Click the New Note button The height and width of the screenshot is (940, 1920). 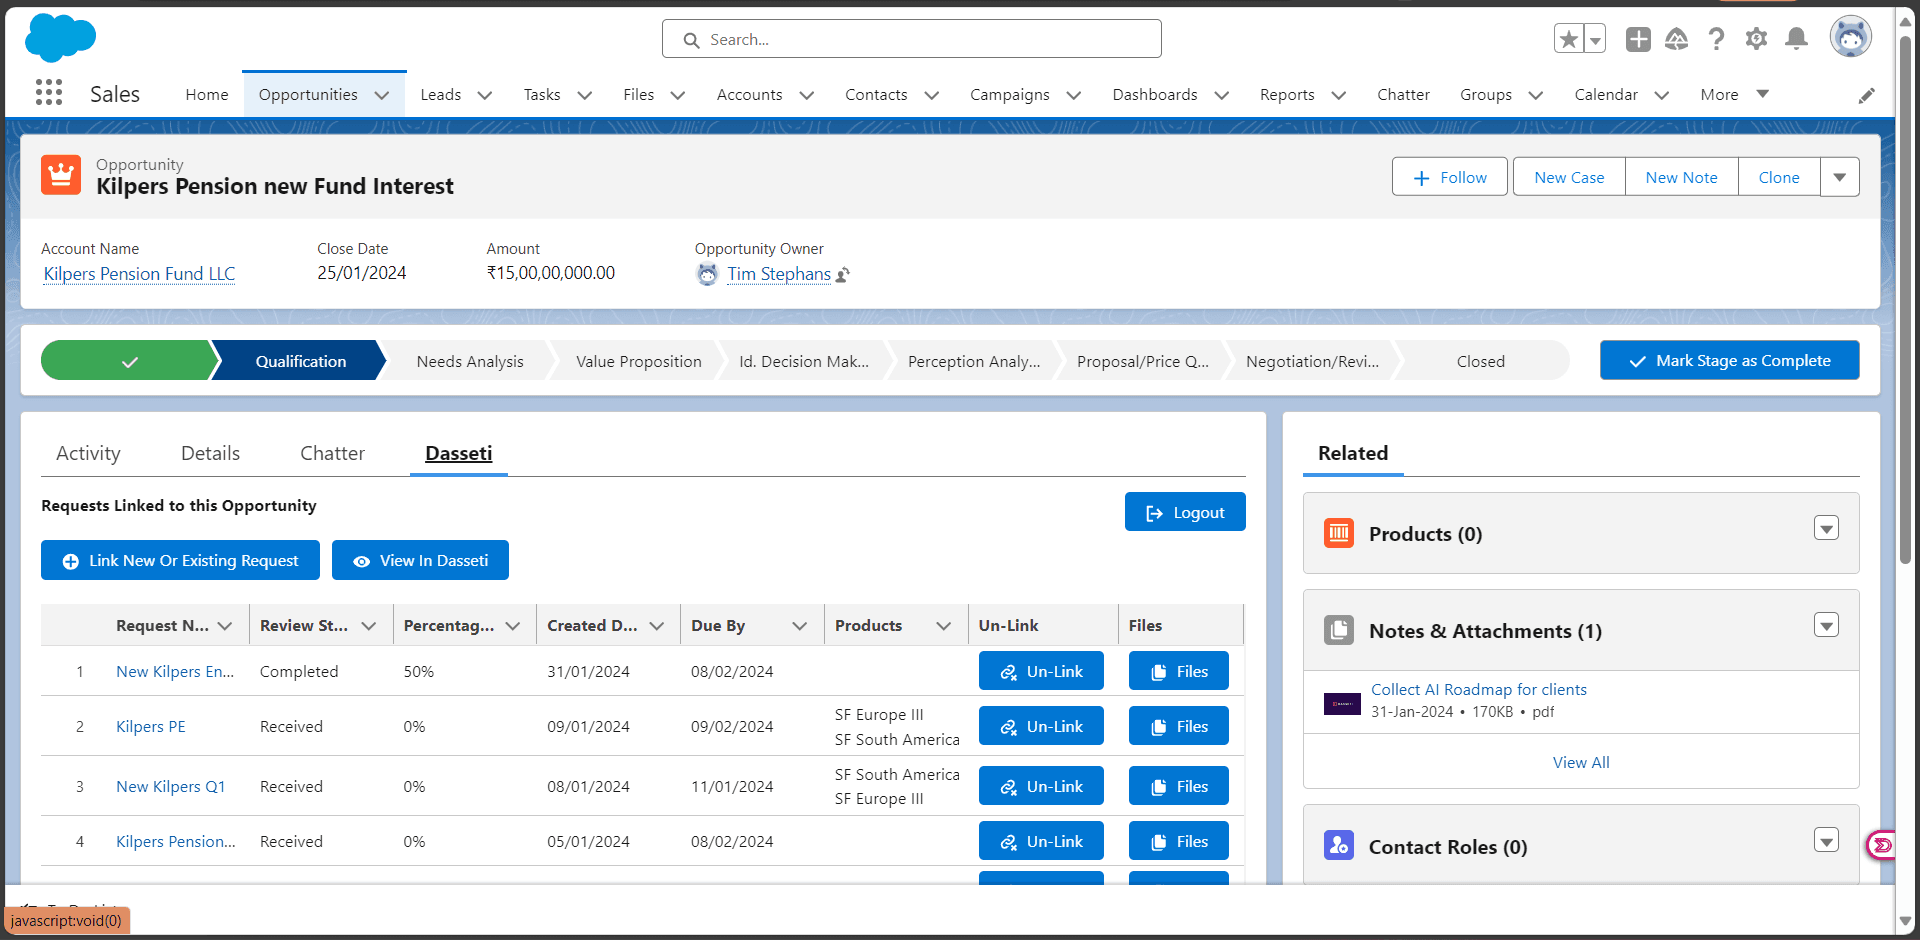coord(1681,177)
